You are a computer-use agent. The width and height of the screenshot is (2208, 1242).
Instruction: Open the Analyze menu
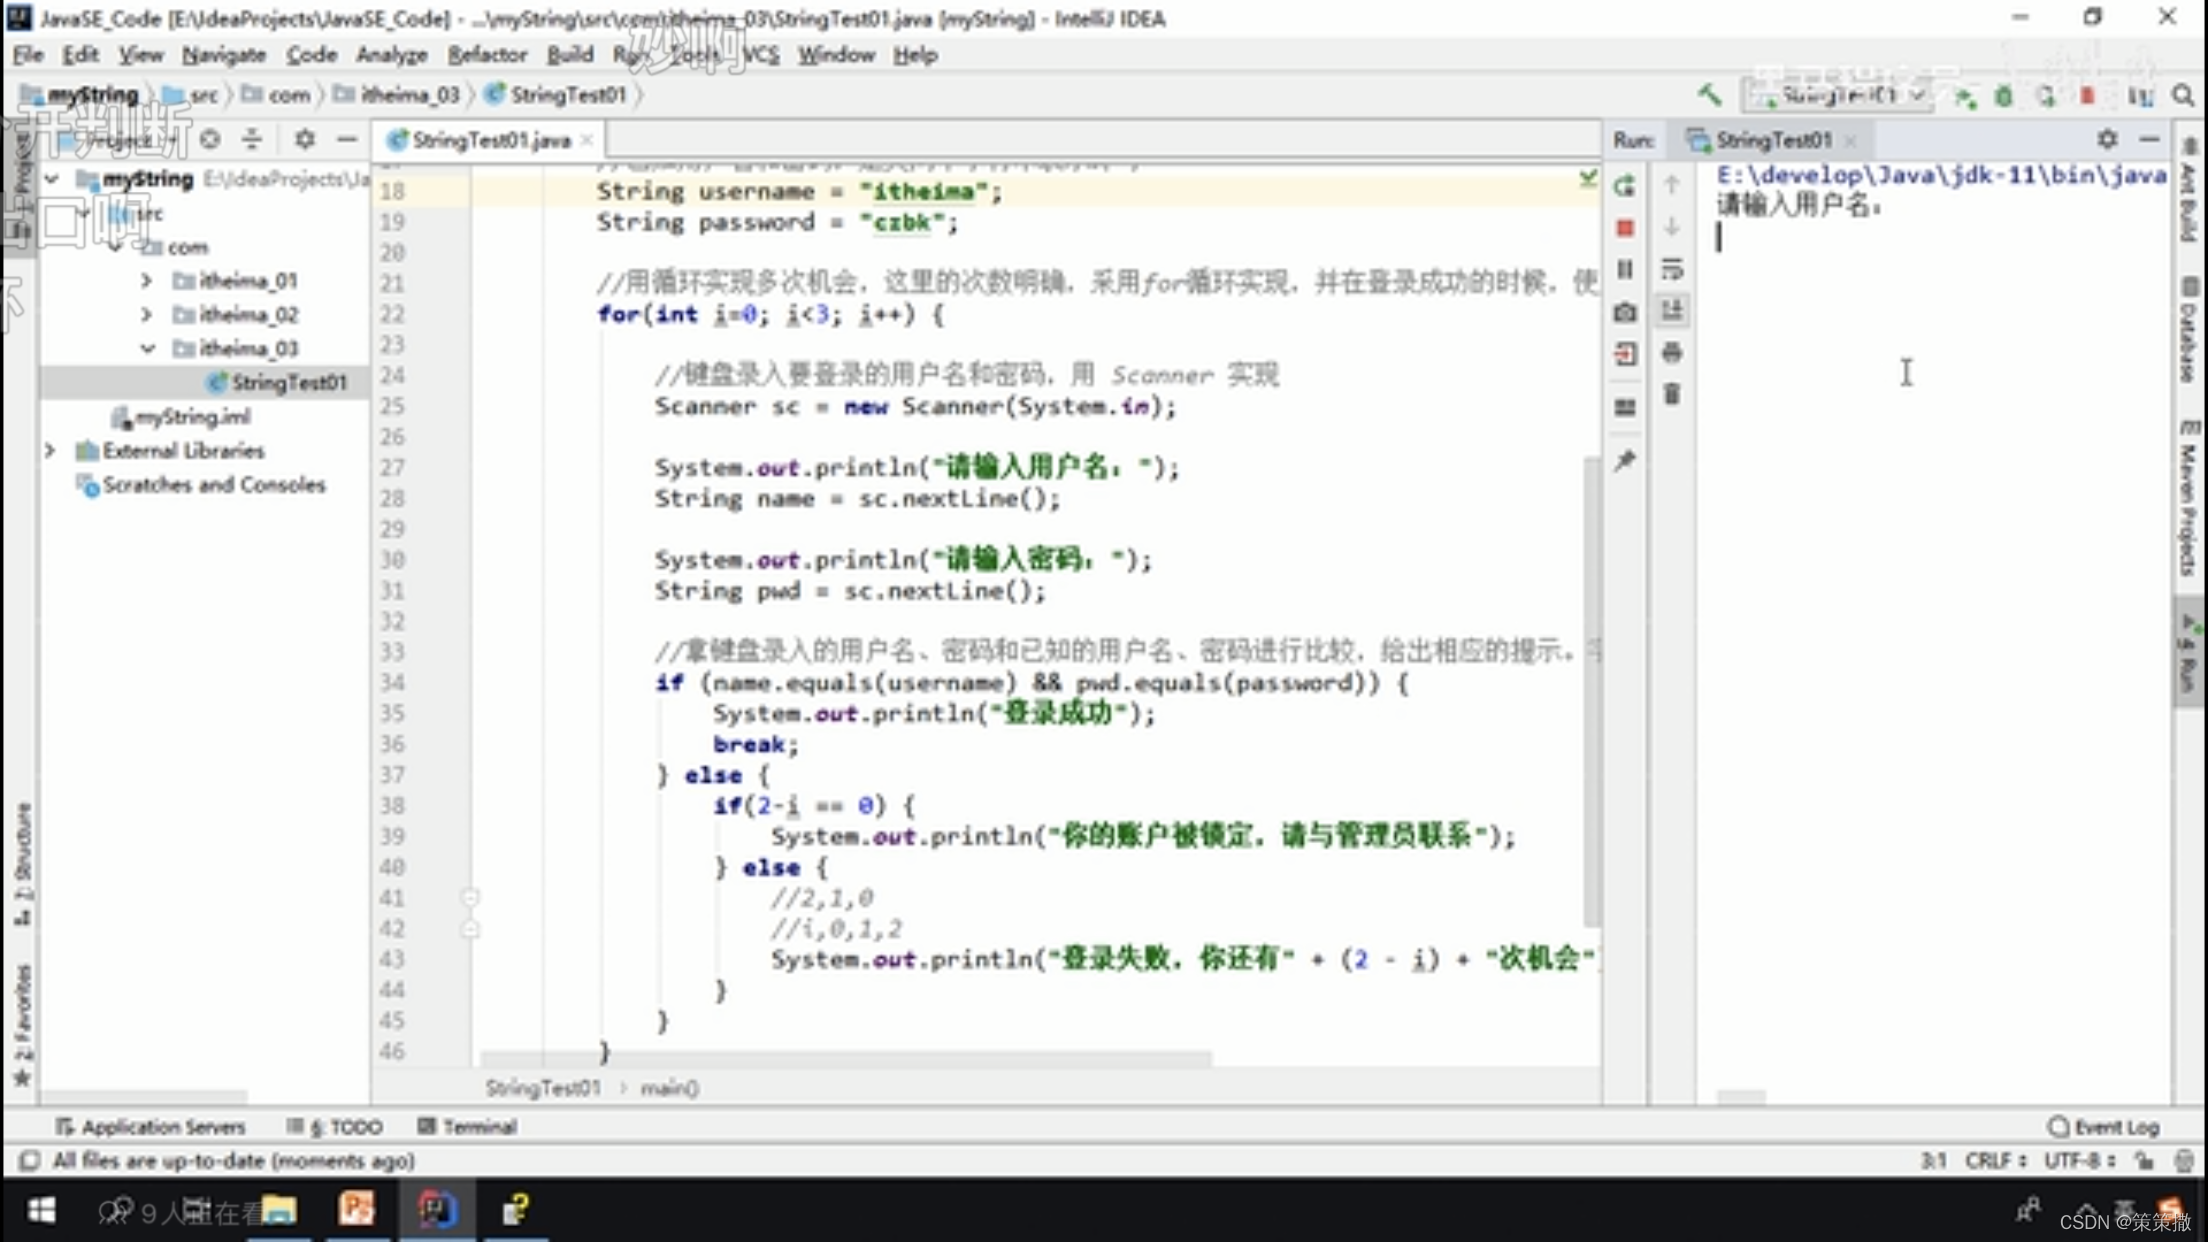click(x=391, y=55)
